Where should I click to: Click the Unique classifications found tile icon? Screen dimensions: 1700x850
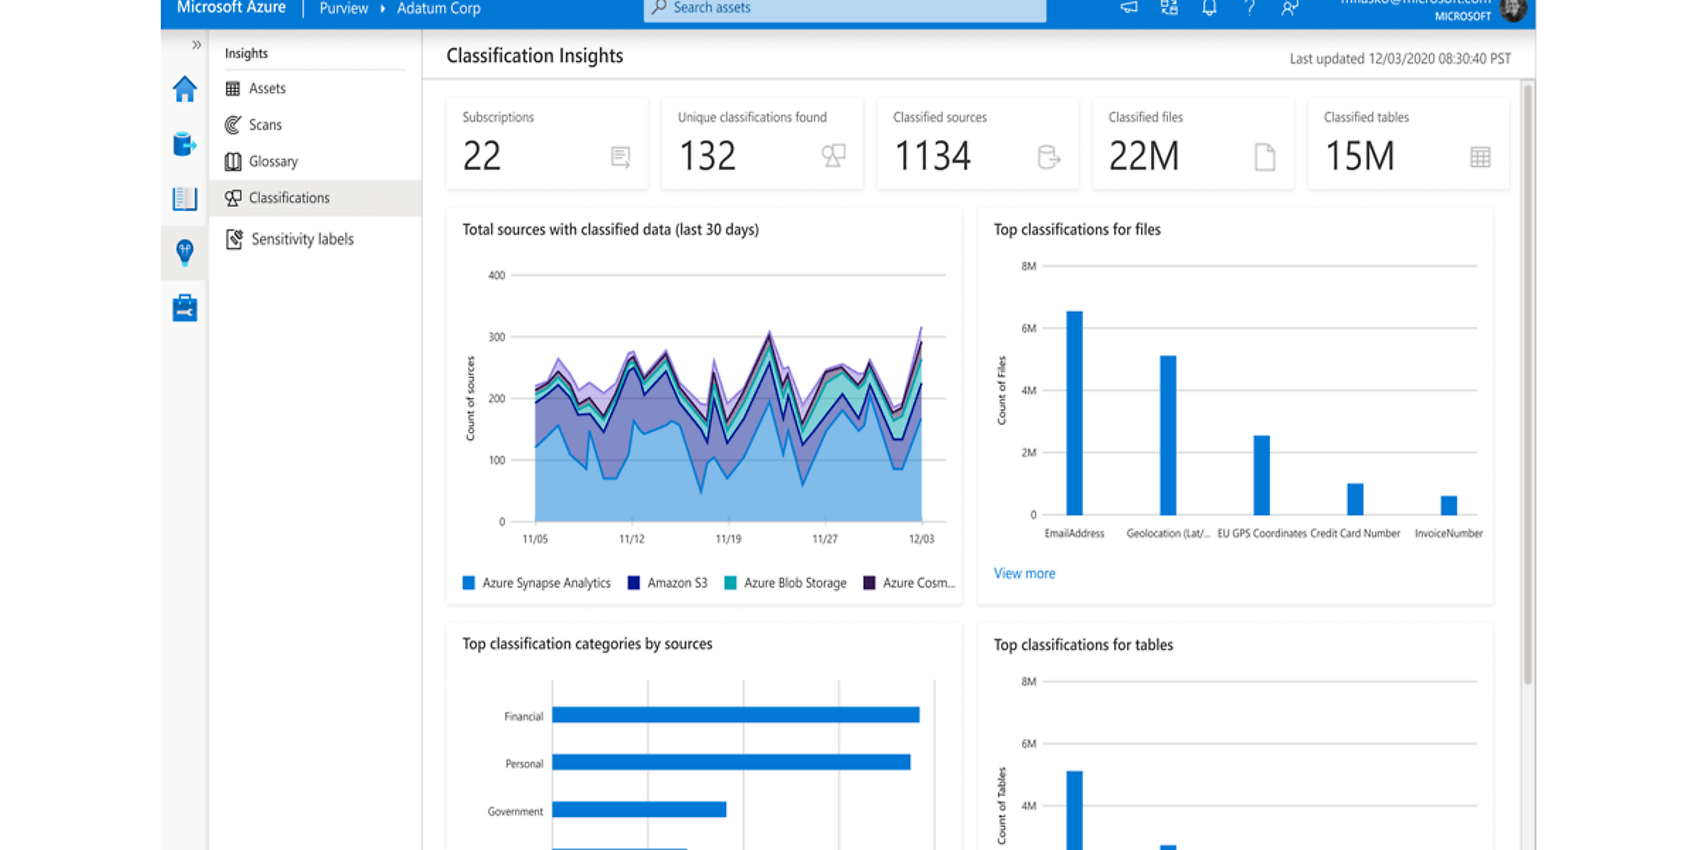point(834,156)
